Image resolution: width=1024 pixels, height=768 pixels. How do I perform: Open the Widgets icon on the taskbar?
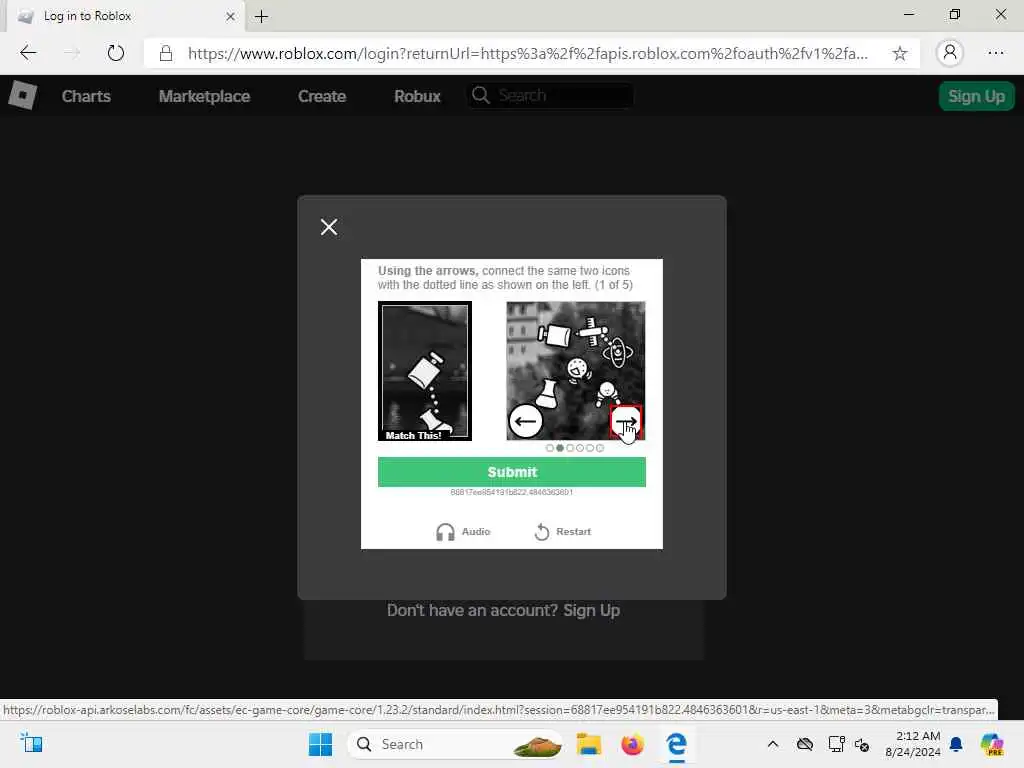[31, 743]
